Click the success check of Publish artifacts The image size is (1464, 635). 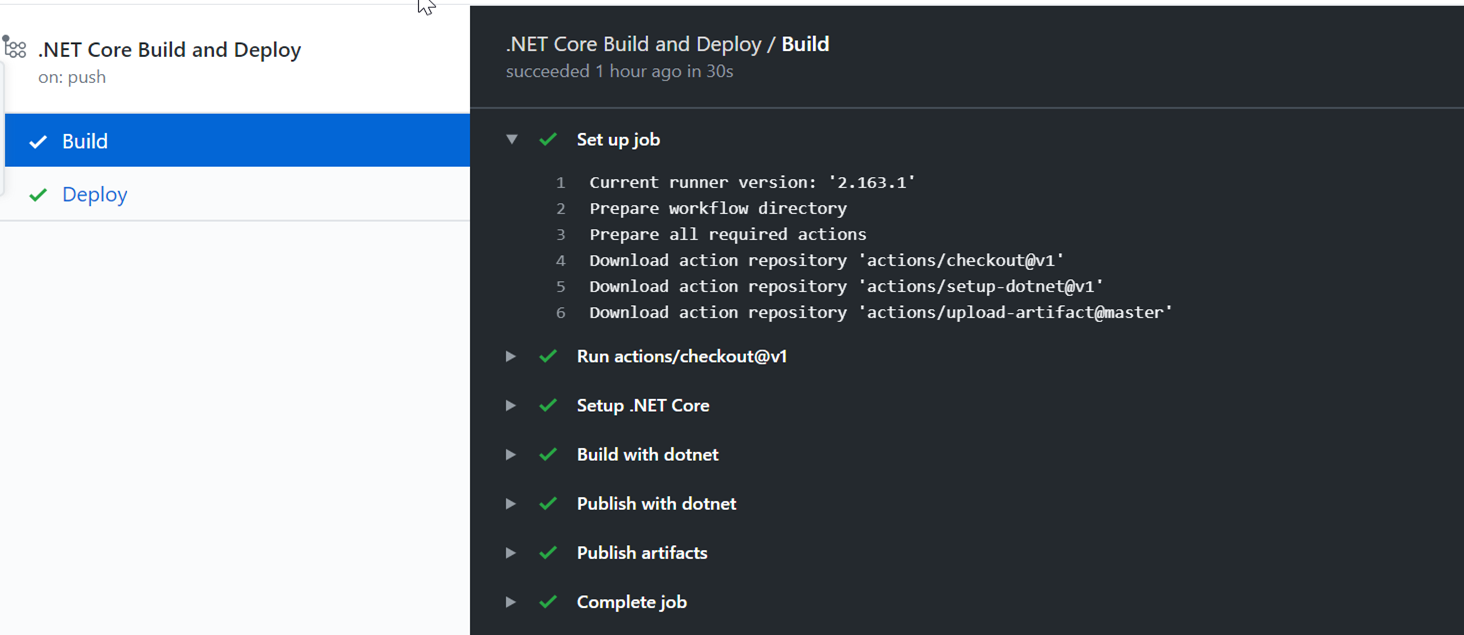point(548,552)
